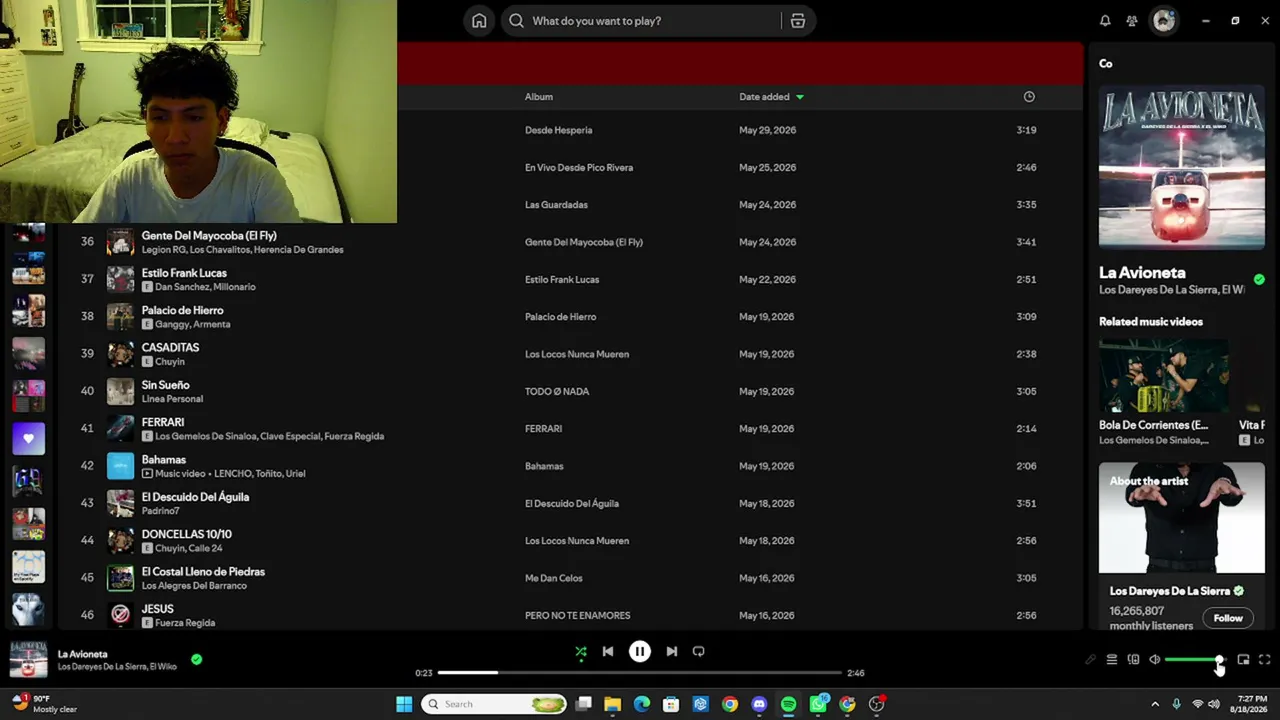This screenshot has height=720, width=1280.
Task: Select the song El Costal Lleno de Piedras
Action: point(203,572)
